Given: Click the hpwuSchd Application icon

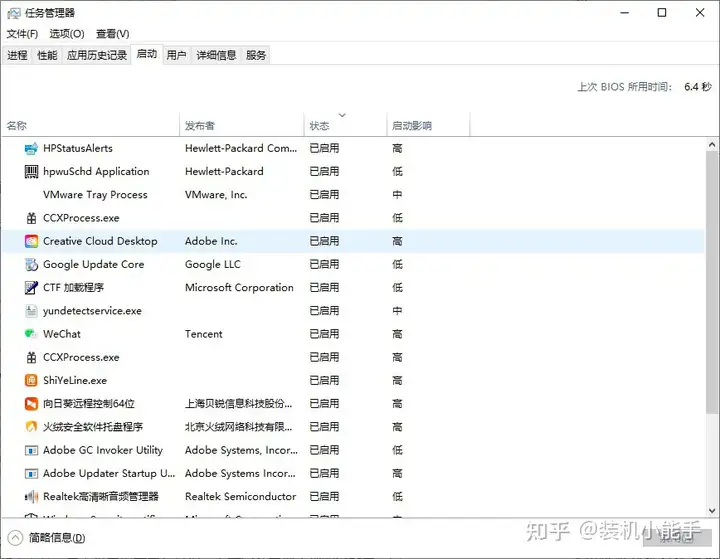Looking at the screenshot, I should point(31,172).
